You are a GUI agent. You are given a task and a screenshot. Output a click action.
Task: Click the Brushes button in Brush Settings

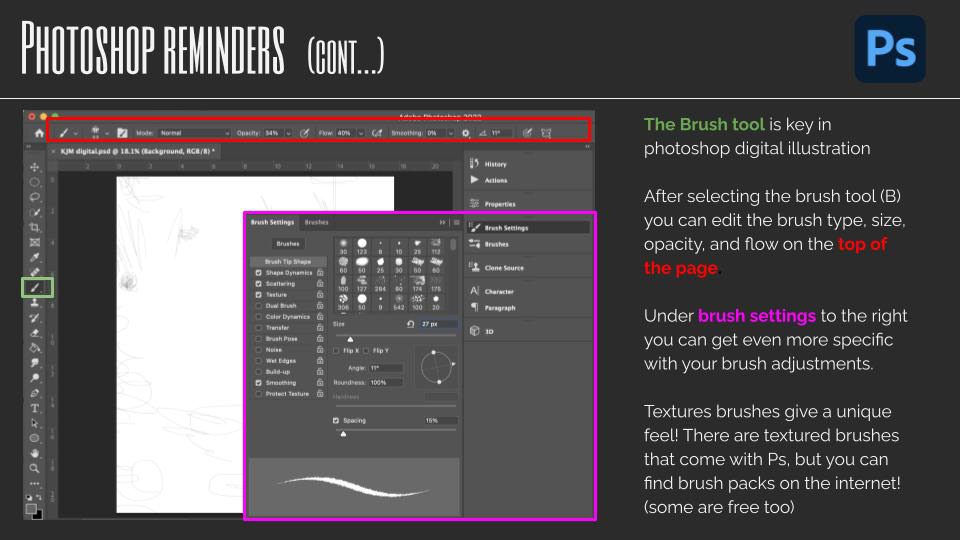click(x=288, y=244)
